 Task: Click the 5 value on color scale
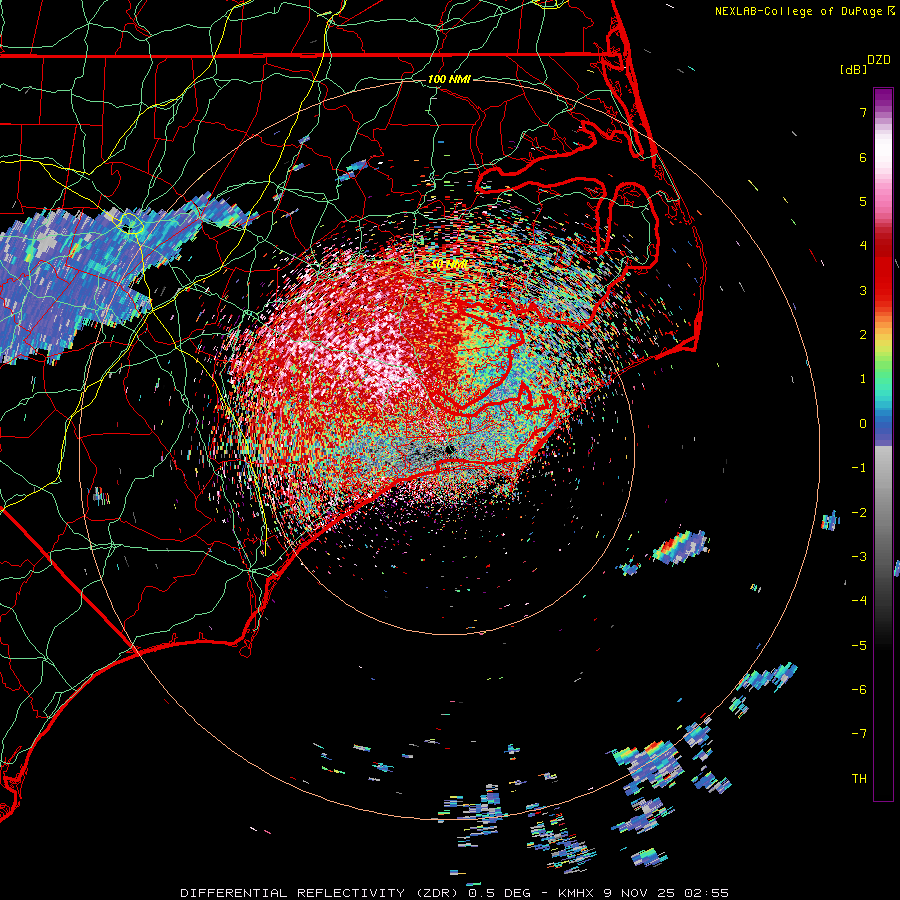pyautogui.click(x=863, y=202)
